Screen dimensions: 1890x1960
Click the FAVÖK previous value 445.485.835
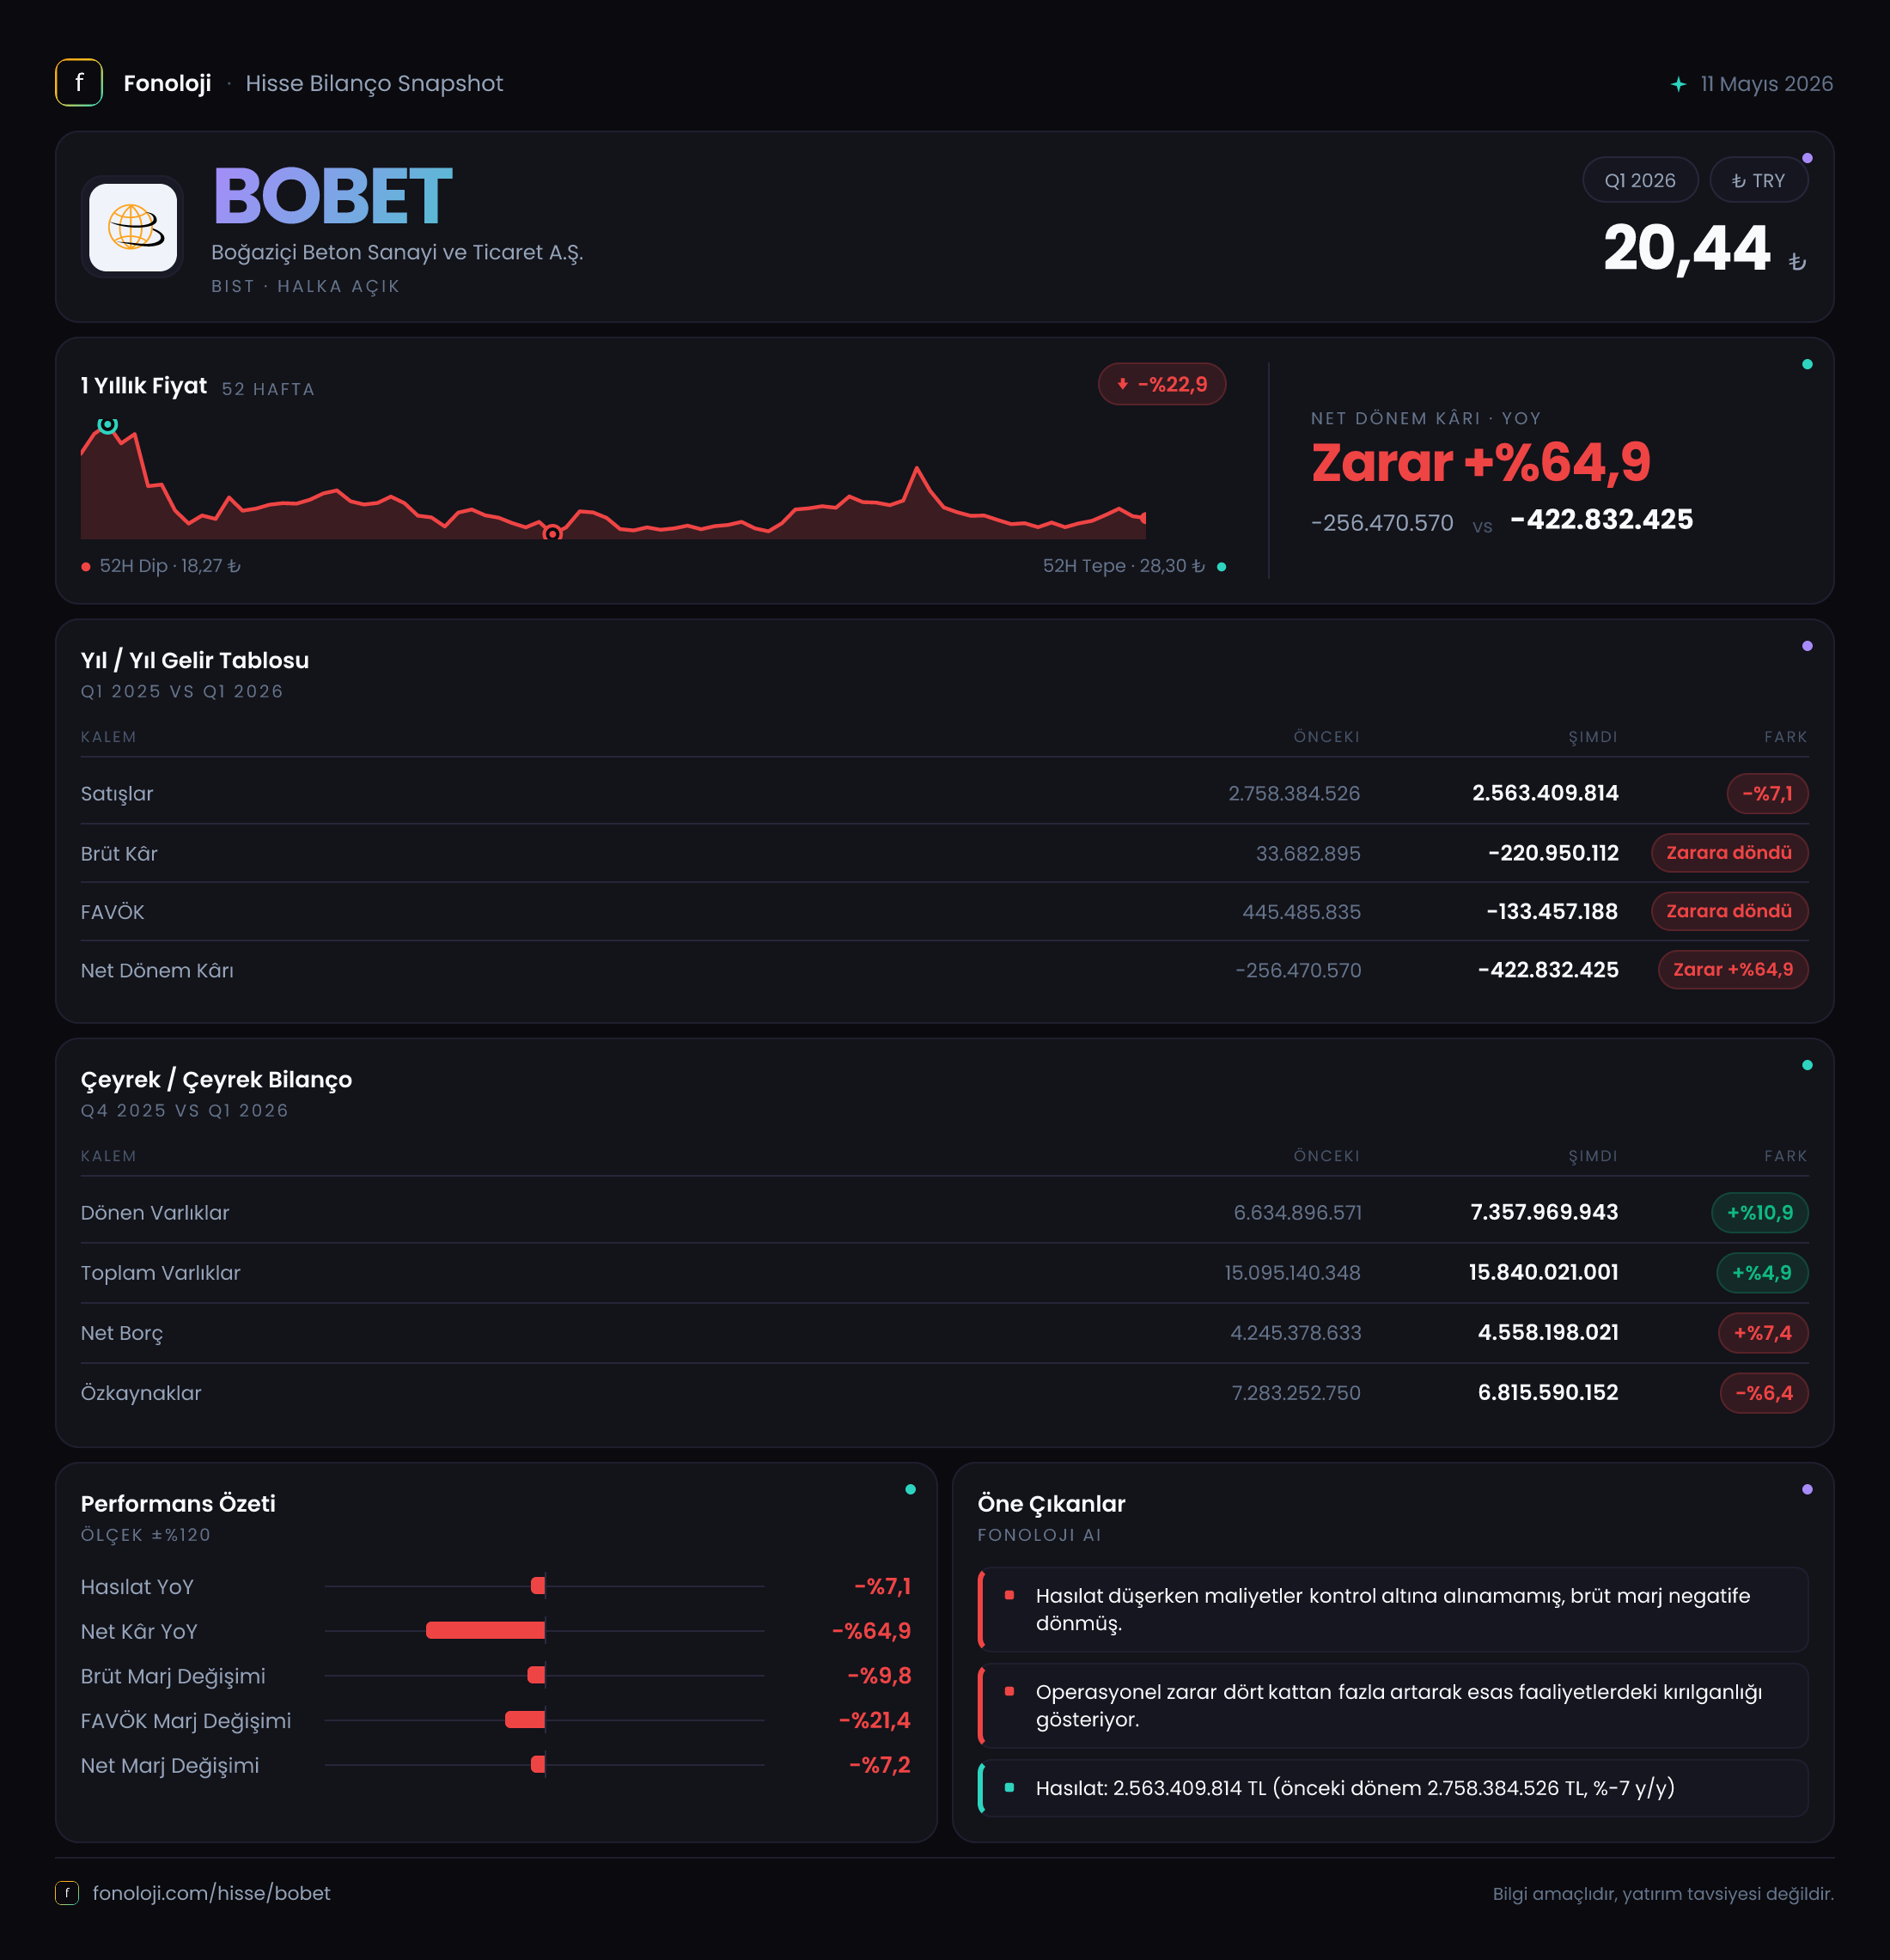pos(1301,911)
